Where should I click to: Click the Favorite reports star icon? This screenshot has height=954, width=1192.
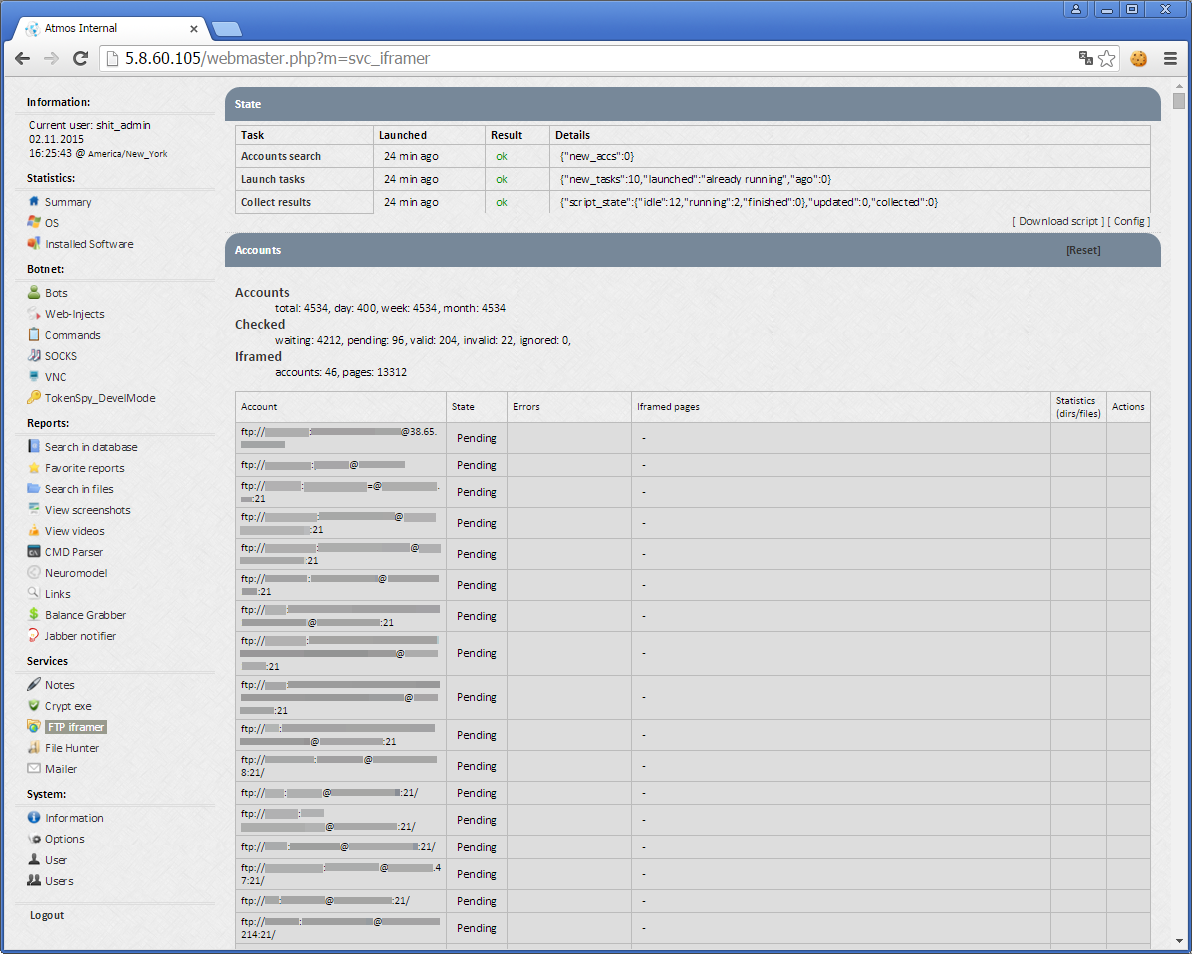pos(33,467)
